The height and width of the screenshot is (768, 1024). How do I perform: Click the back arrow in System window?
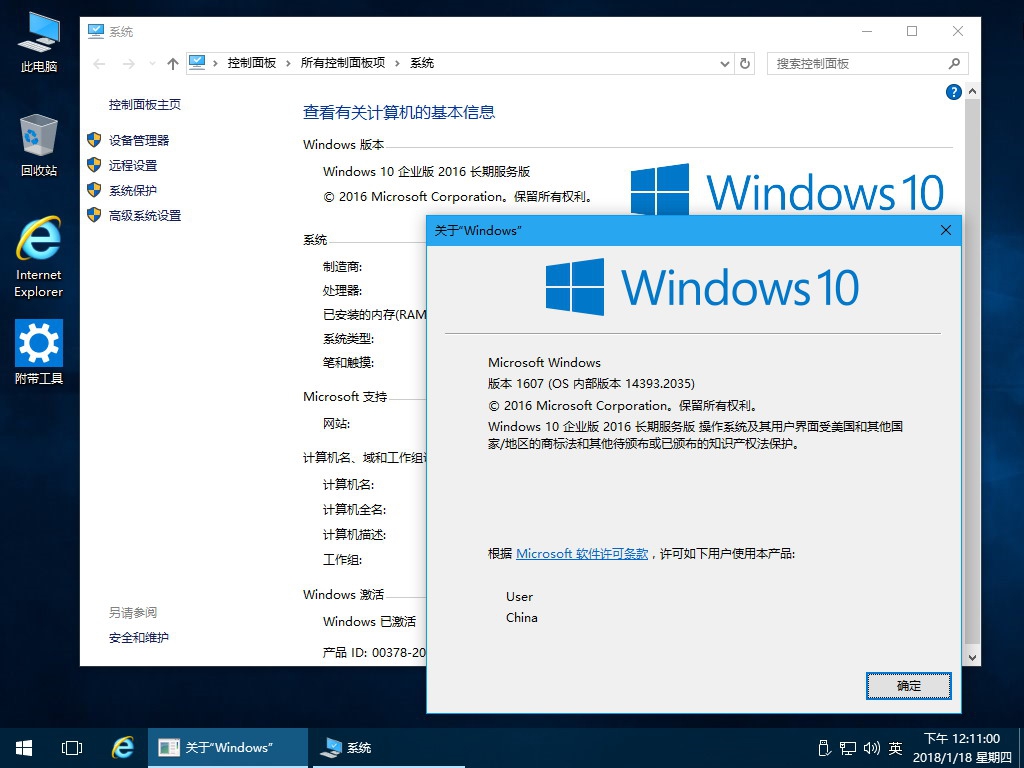[x=99, y=63]
